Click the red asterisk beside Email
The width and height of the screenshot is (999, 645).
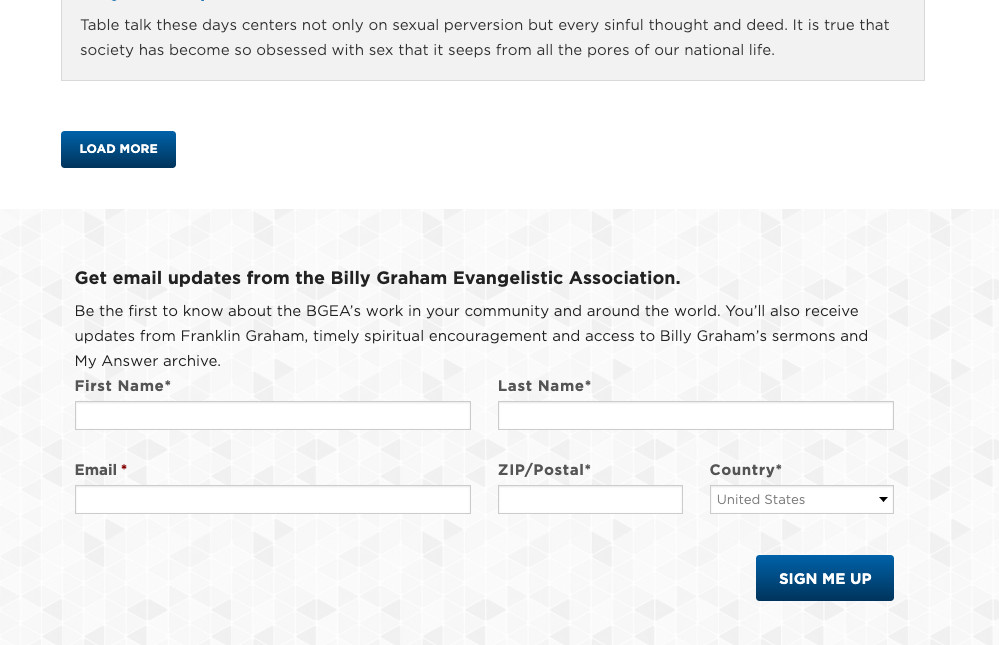pos(124,470)
